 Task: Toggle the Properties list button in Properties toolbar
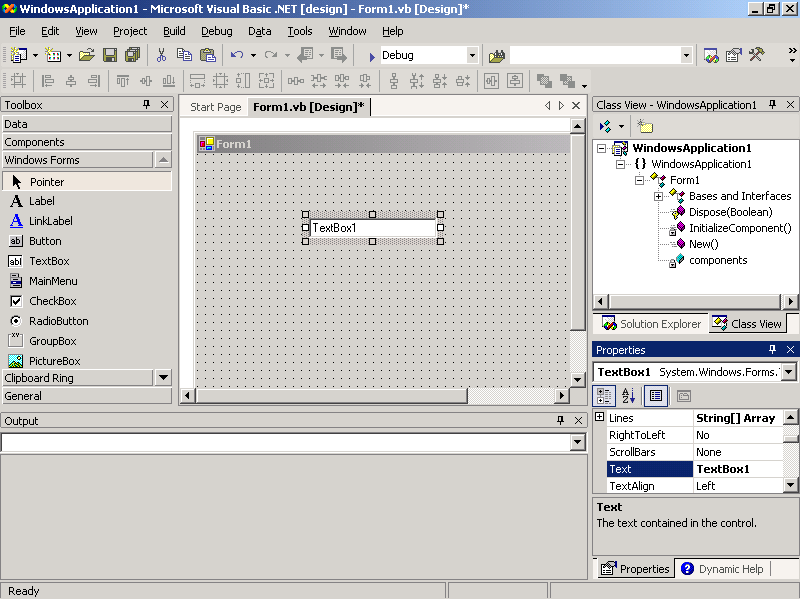656,396
